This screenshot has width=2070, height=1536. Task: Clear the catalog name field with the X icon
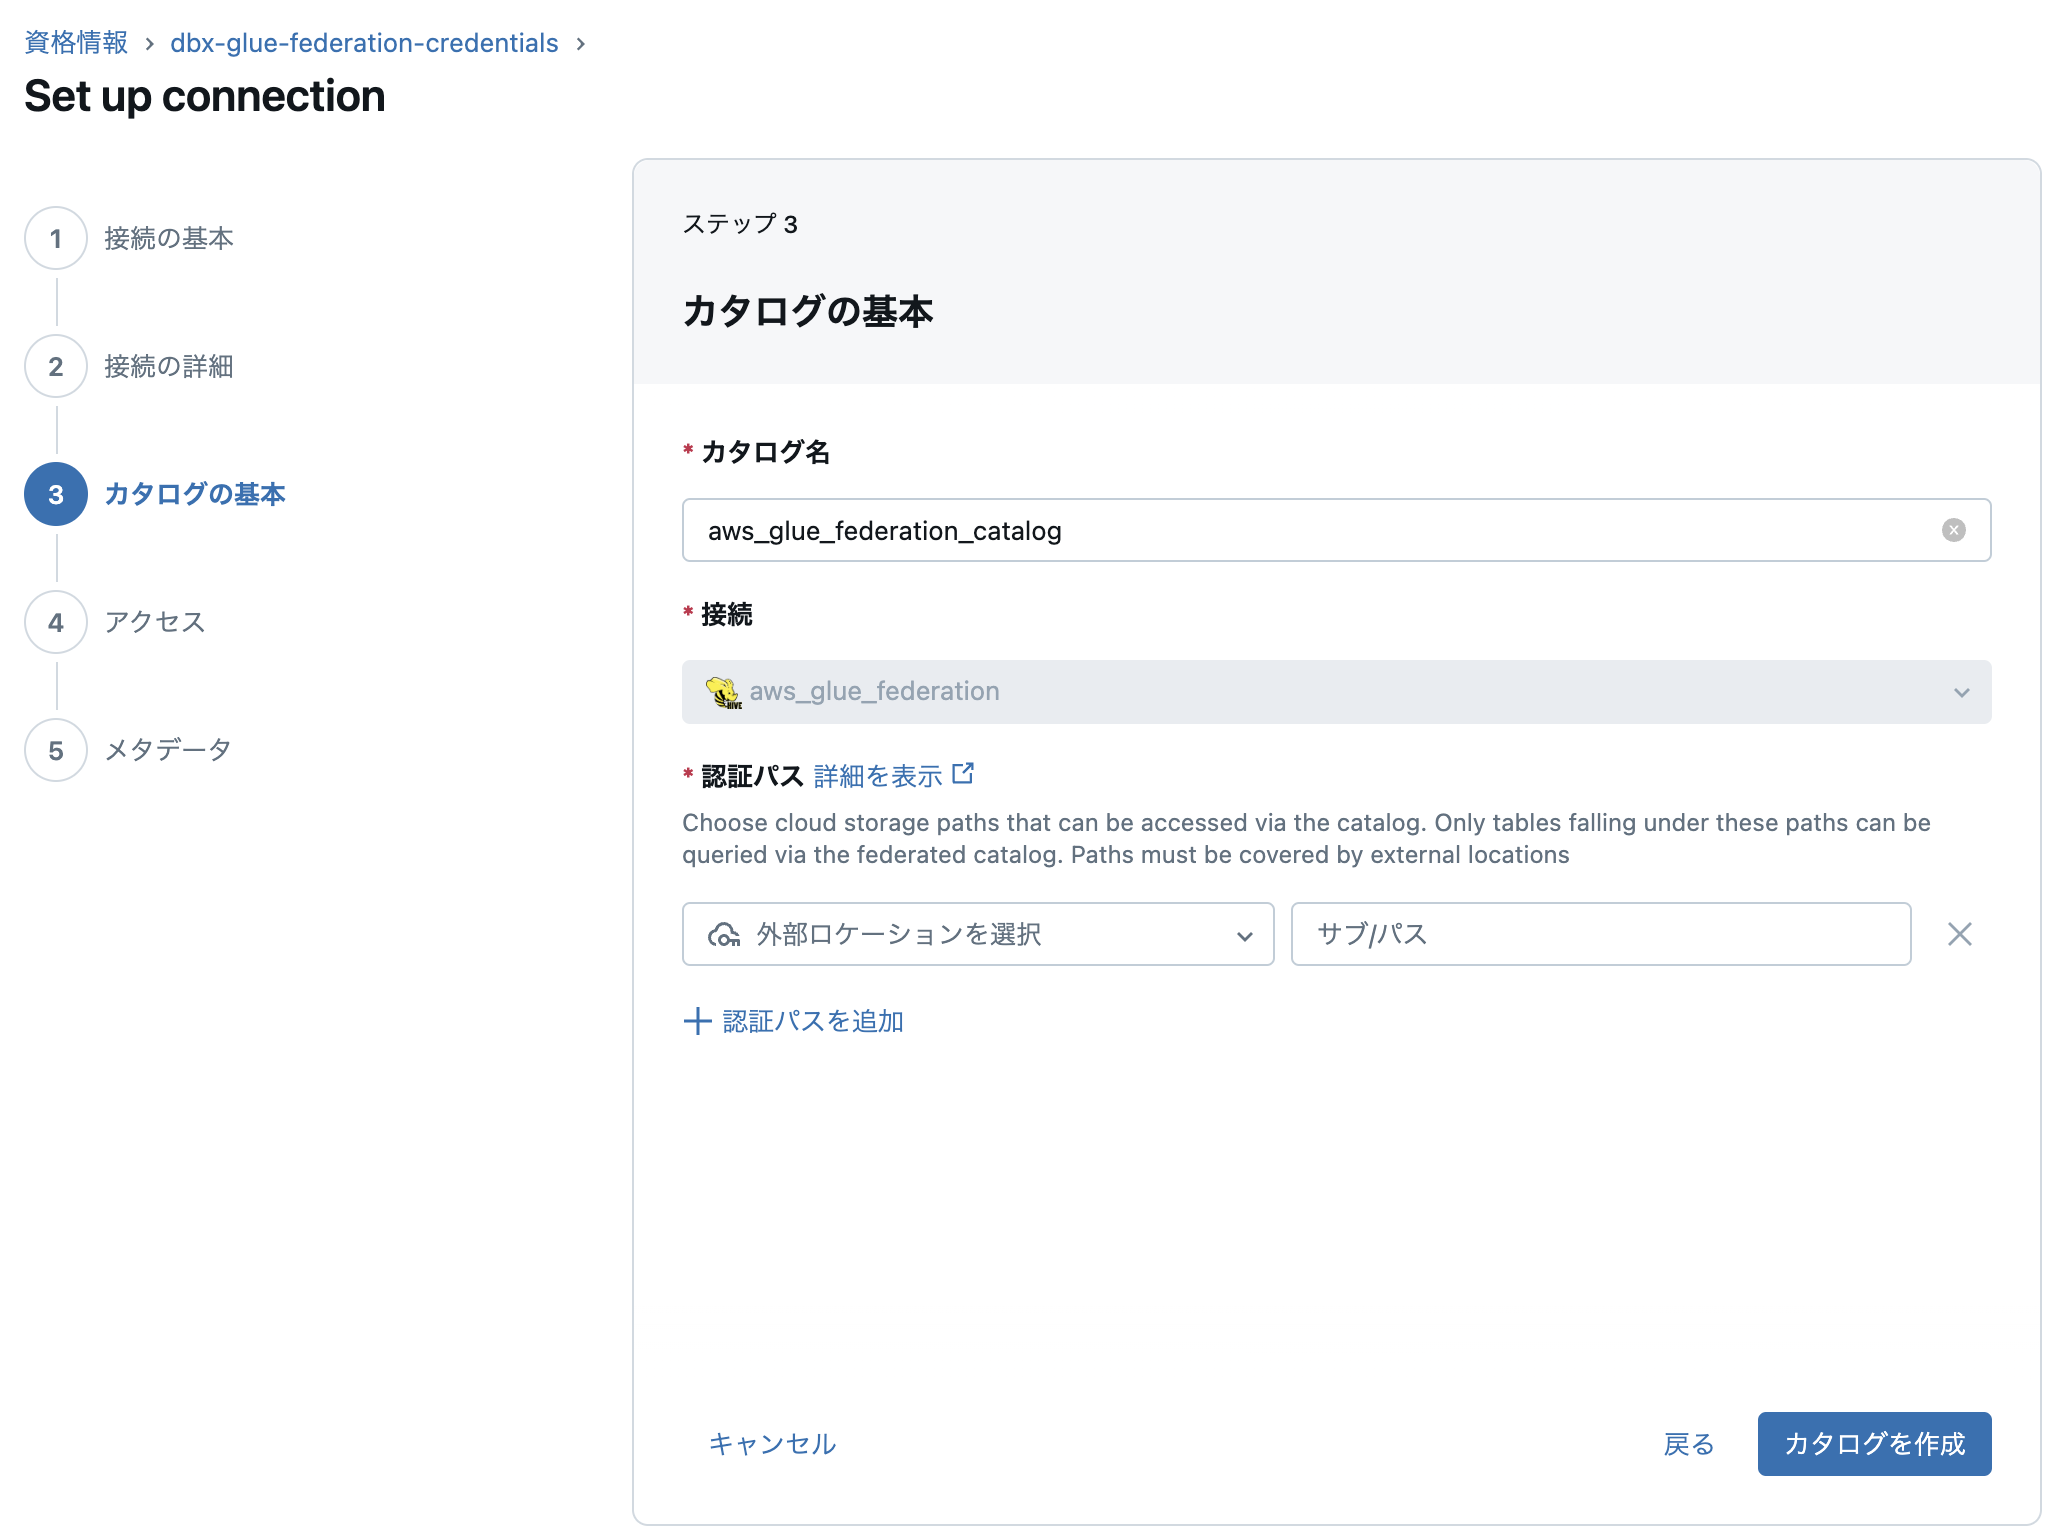1953,530
